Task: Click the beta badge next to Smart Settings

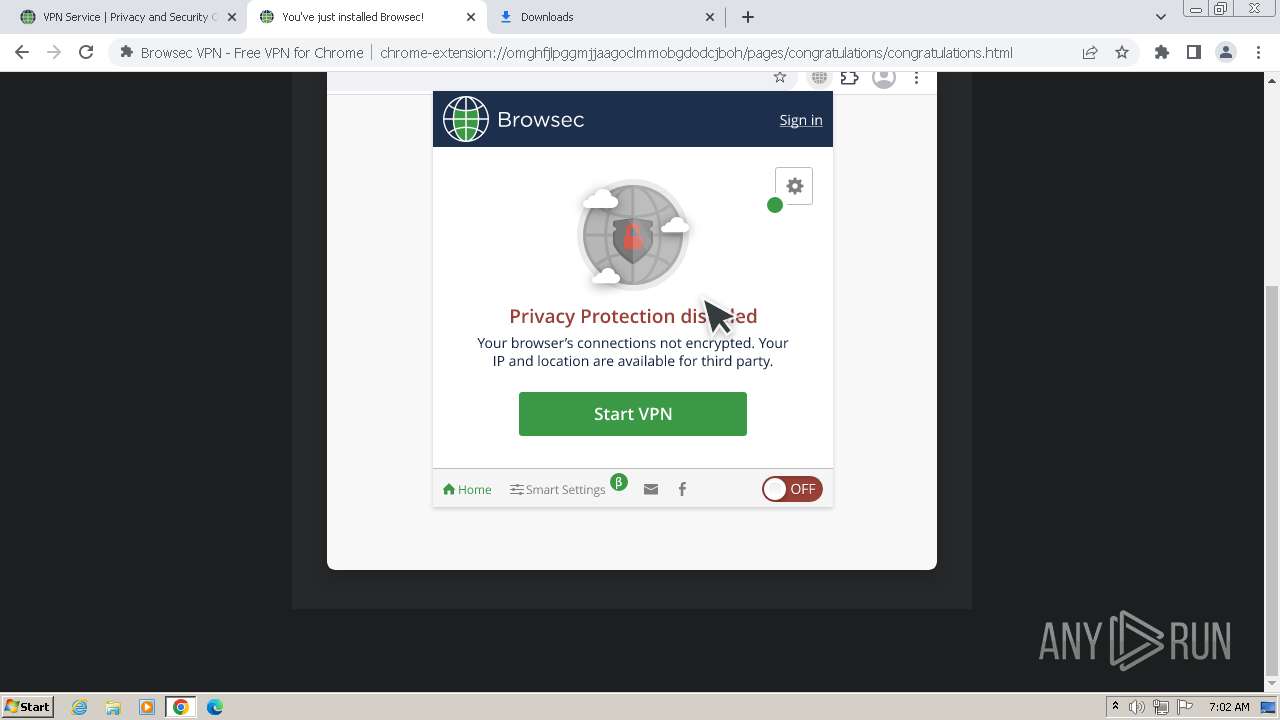Action: (x=619, y=482)
